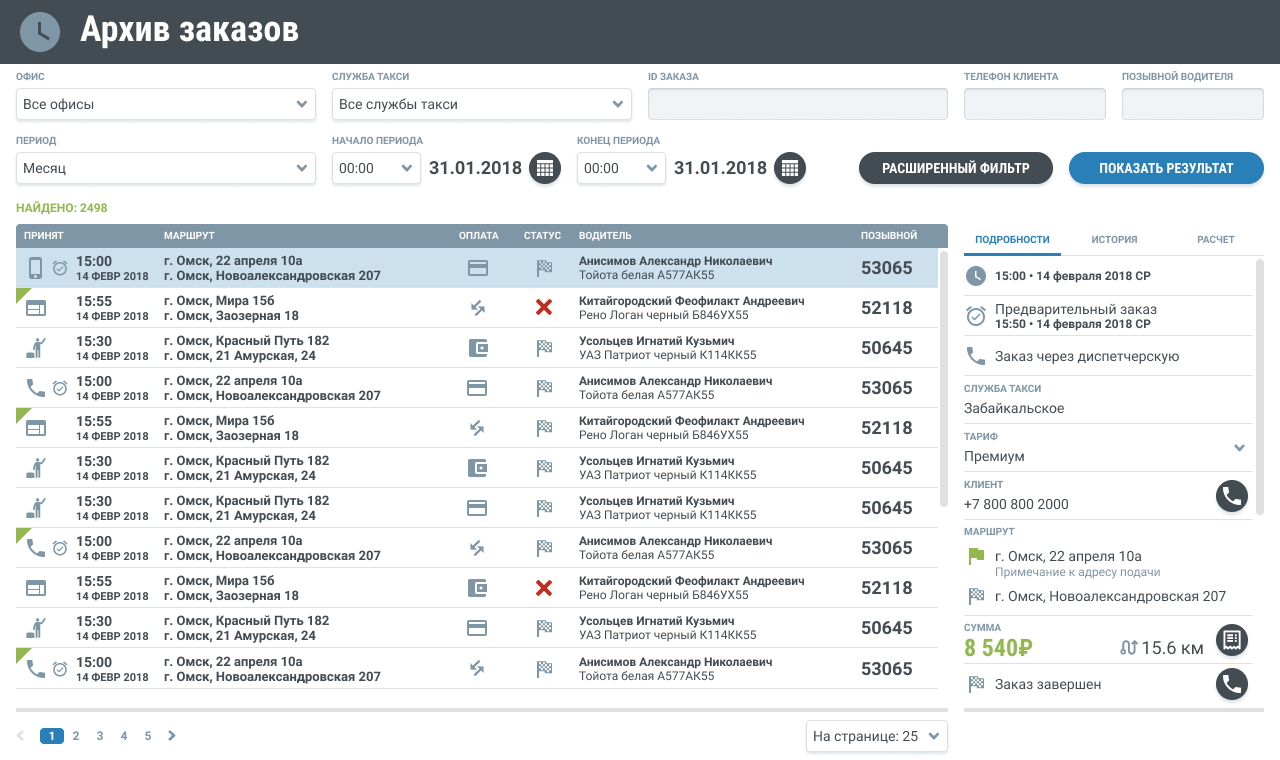This screenshot has width=1280, height=760.
Task: Click the clock icon in the header
Action: (x=39, y=31)
